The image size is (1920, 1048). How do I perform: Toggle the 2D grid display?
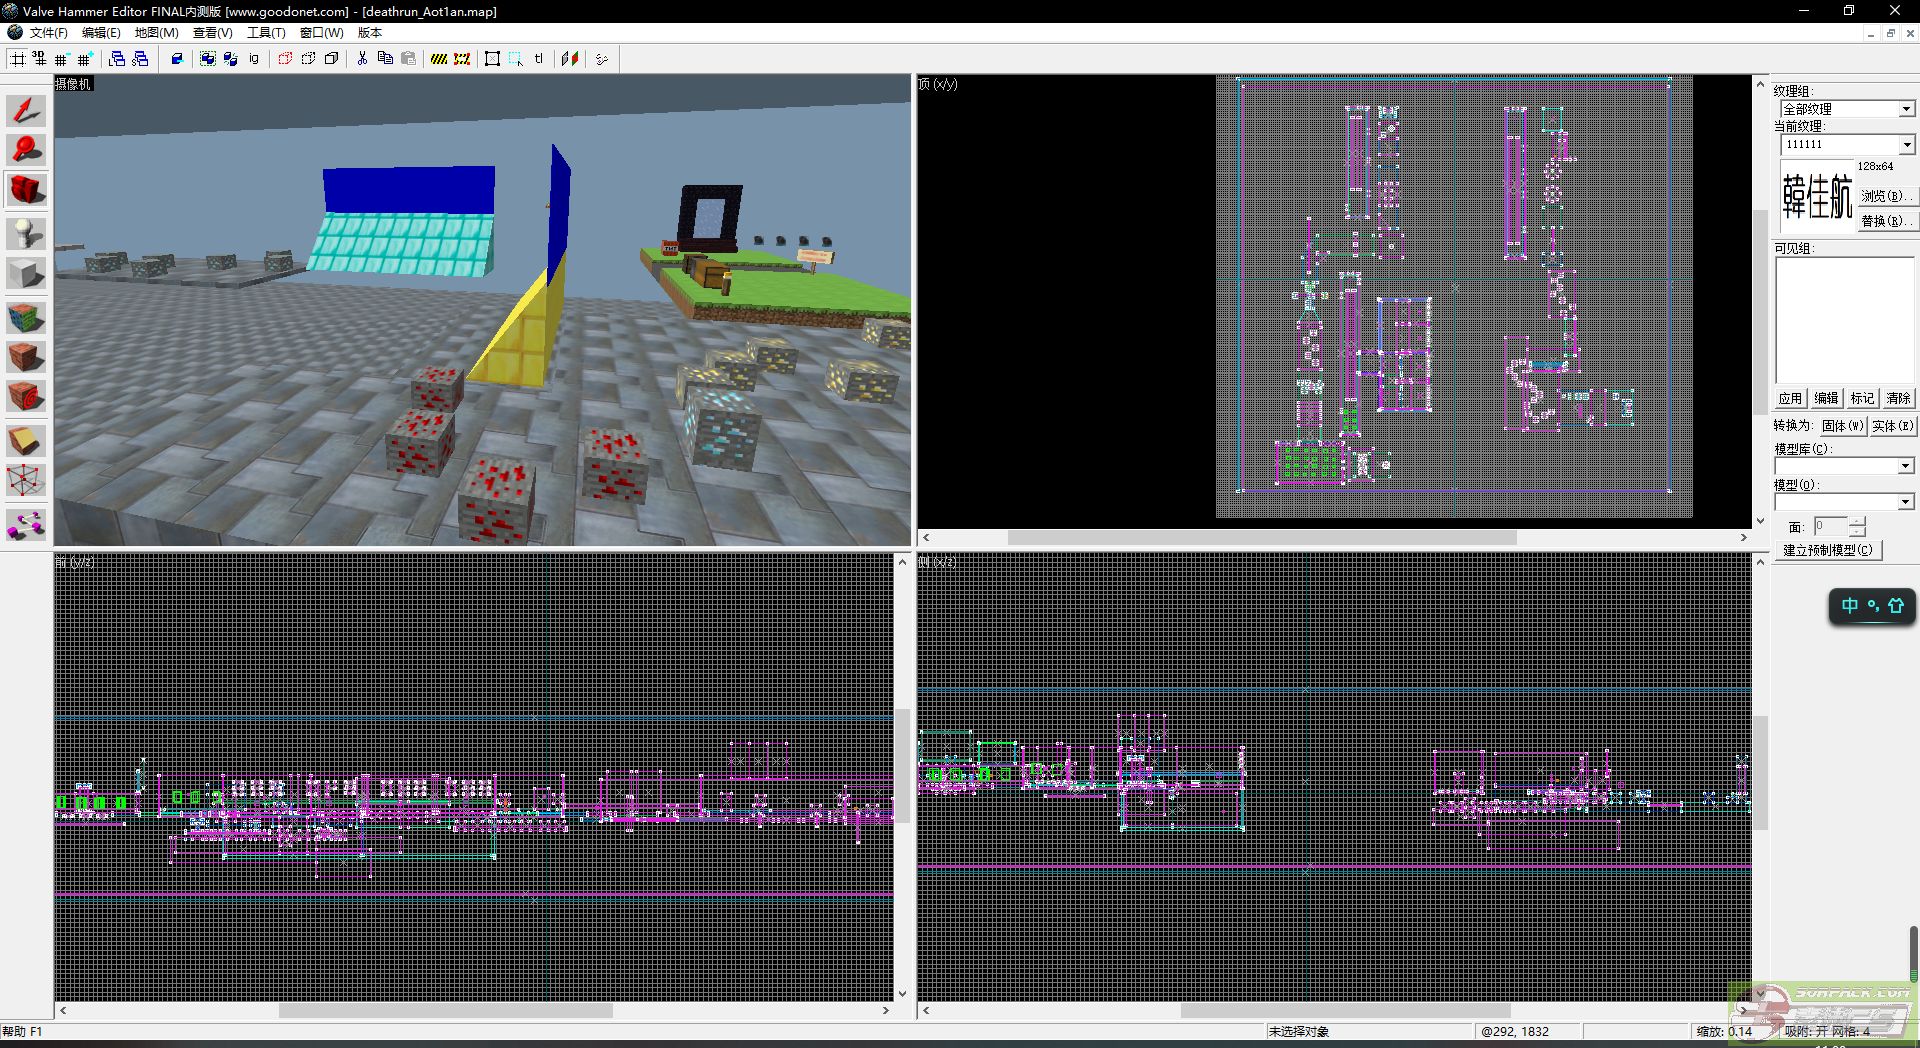17,59
